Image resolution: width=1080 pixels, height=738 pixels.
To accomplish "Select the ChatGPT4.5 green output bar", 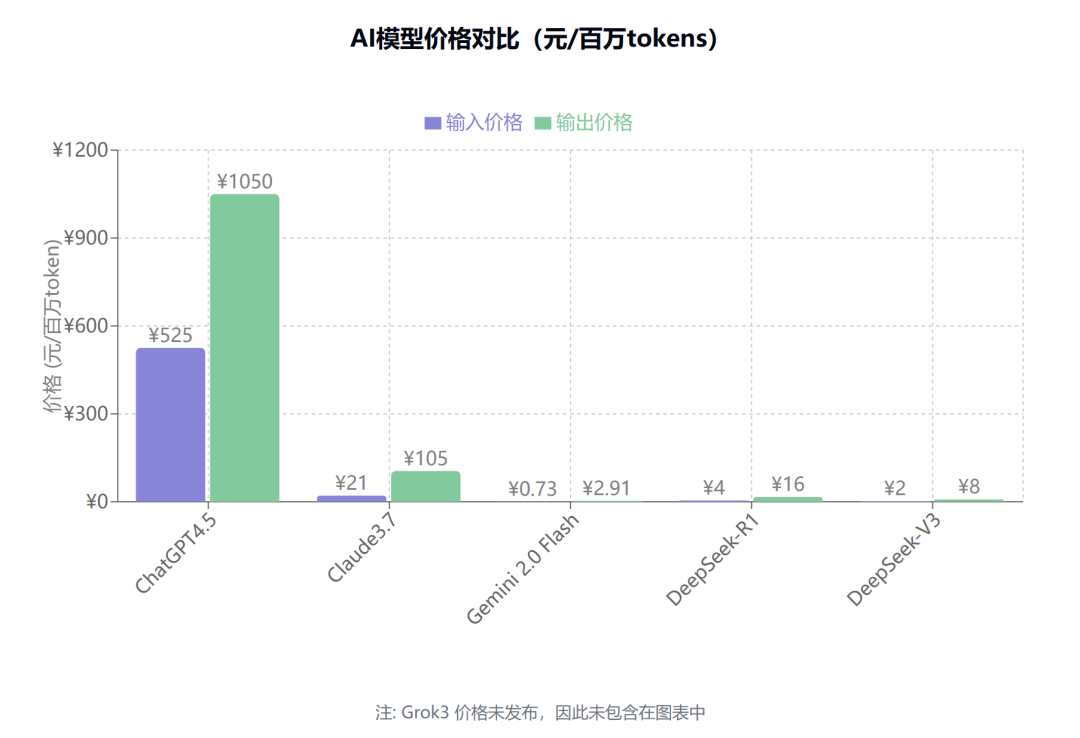I will pos(245,348).
